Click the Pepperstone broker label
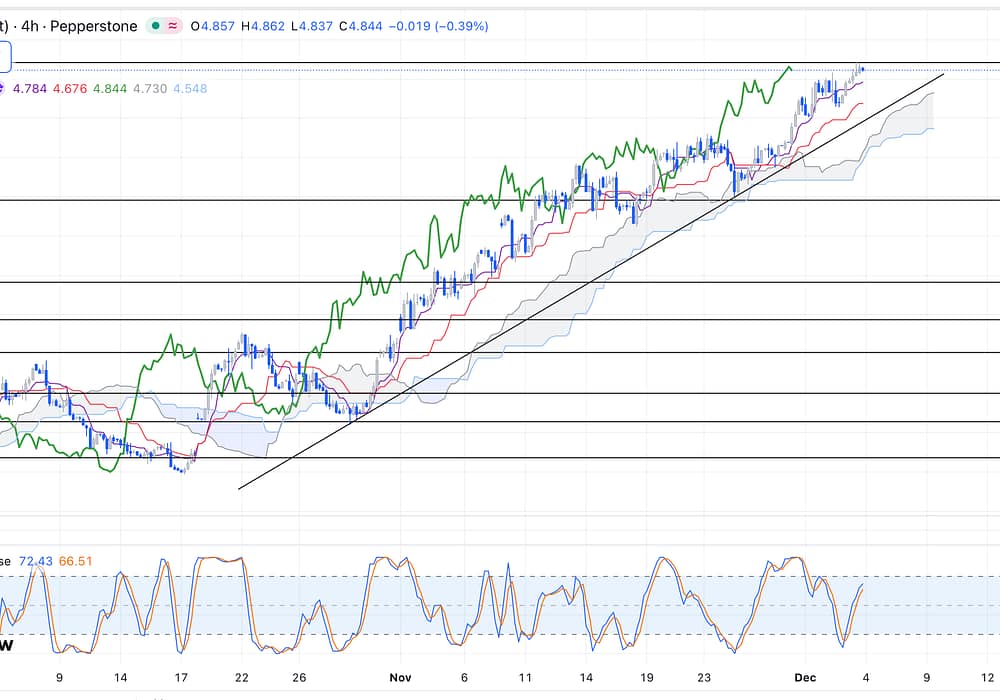The width and height of the screenshot is (1000, 700). tap(96, 26)
